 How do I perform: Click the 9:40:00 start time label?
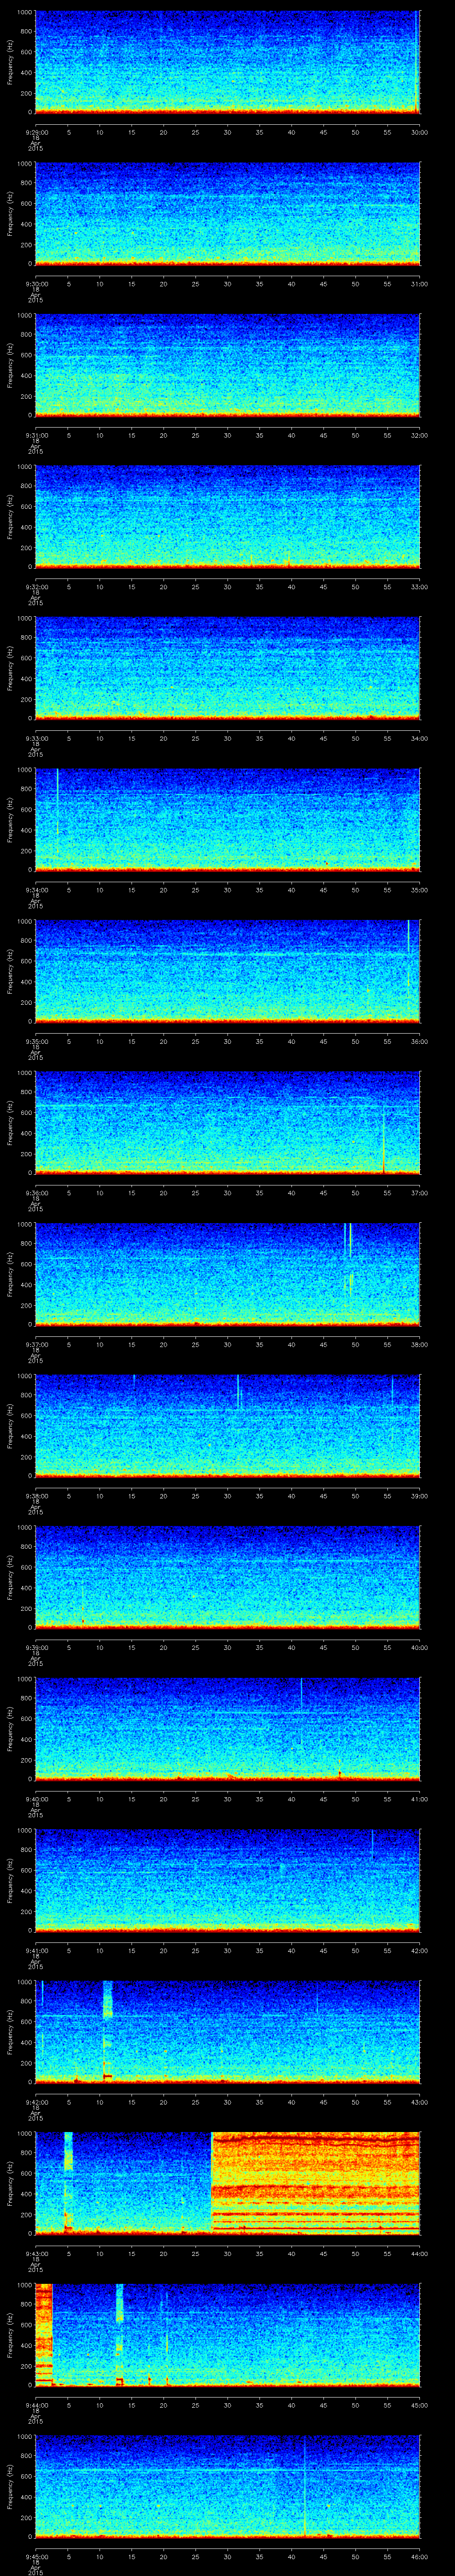pos(36,1799)
